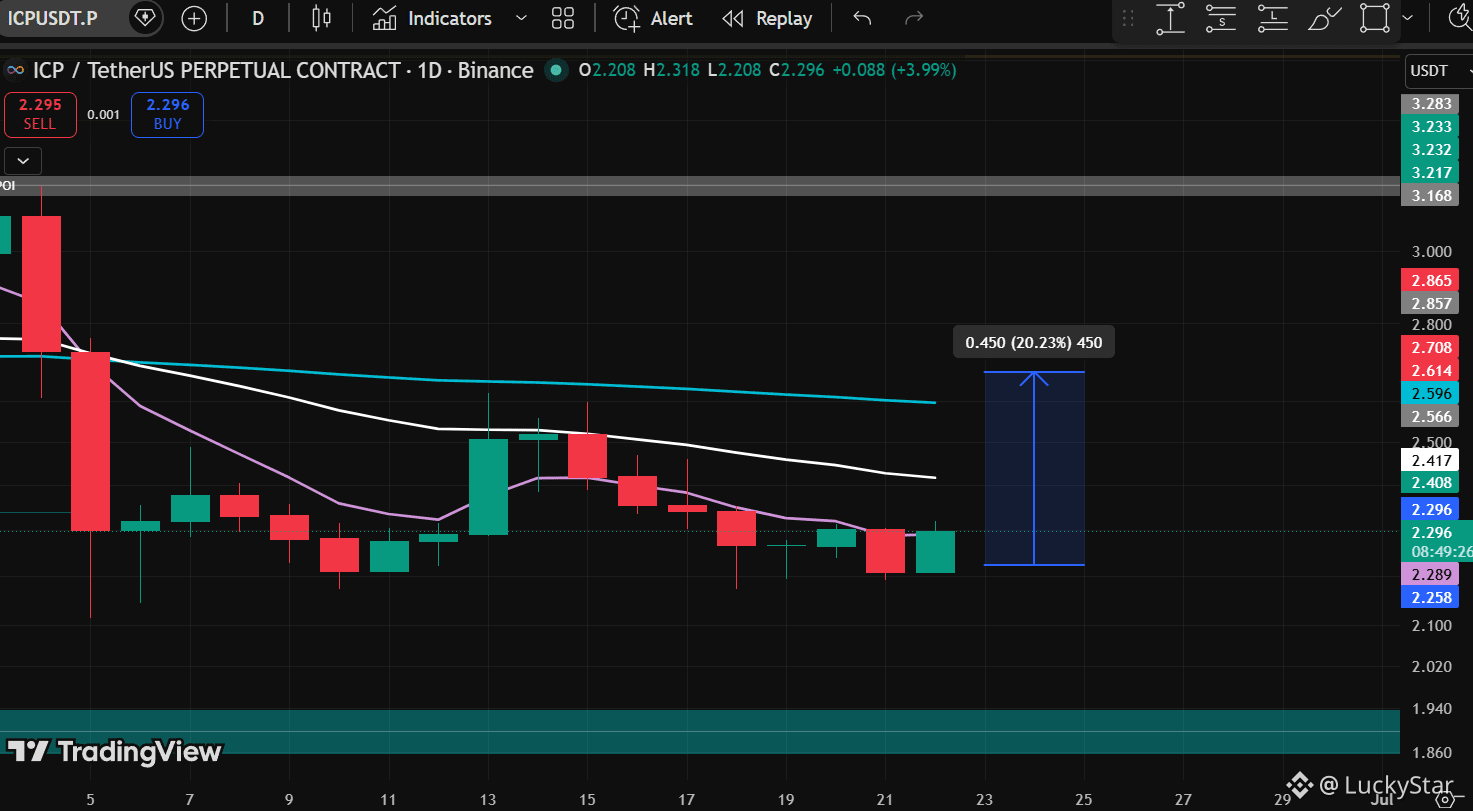Select the brush drawing tool

pyautogui.click(x=1325, y=19)
